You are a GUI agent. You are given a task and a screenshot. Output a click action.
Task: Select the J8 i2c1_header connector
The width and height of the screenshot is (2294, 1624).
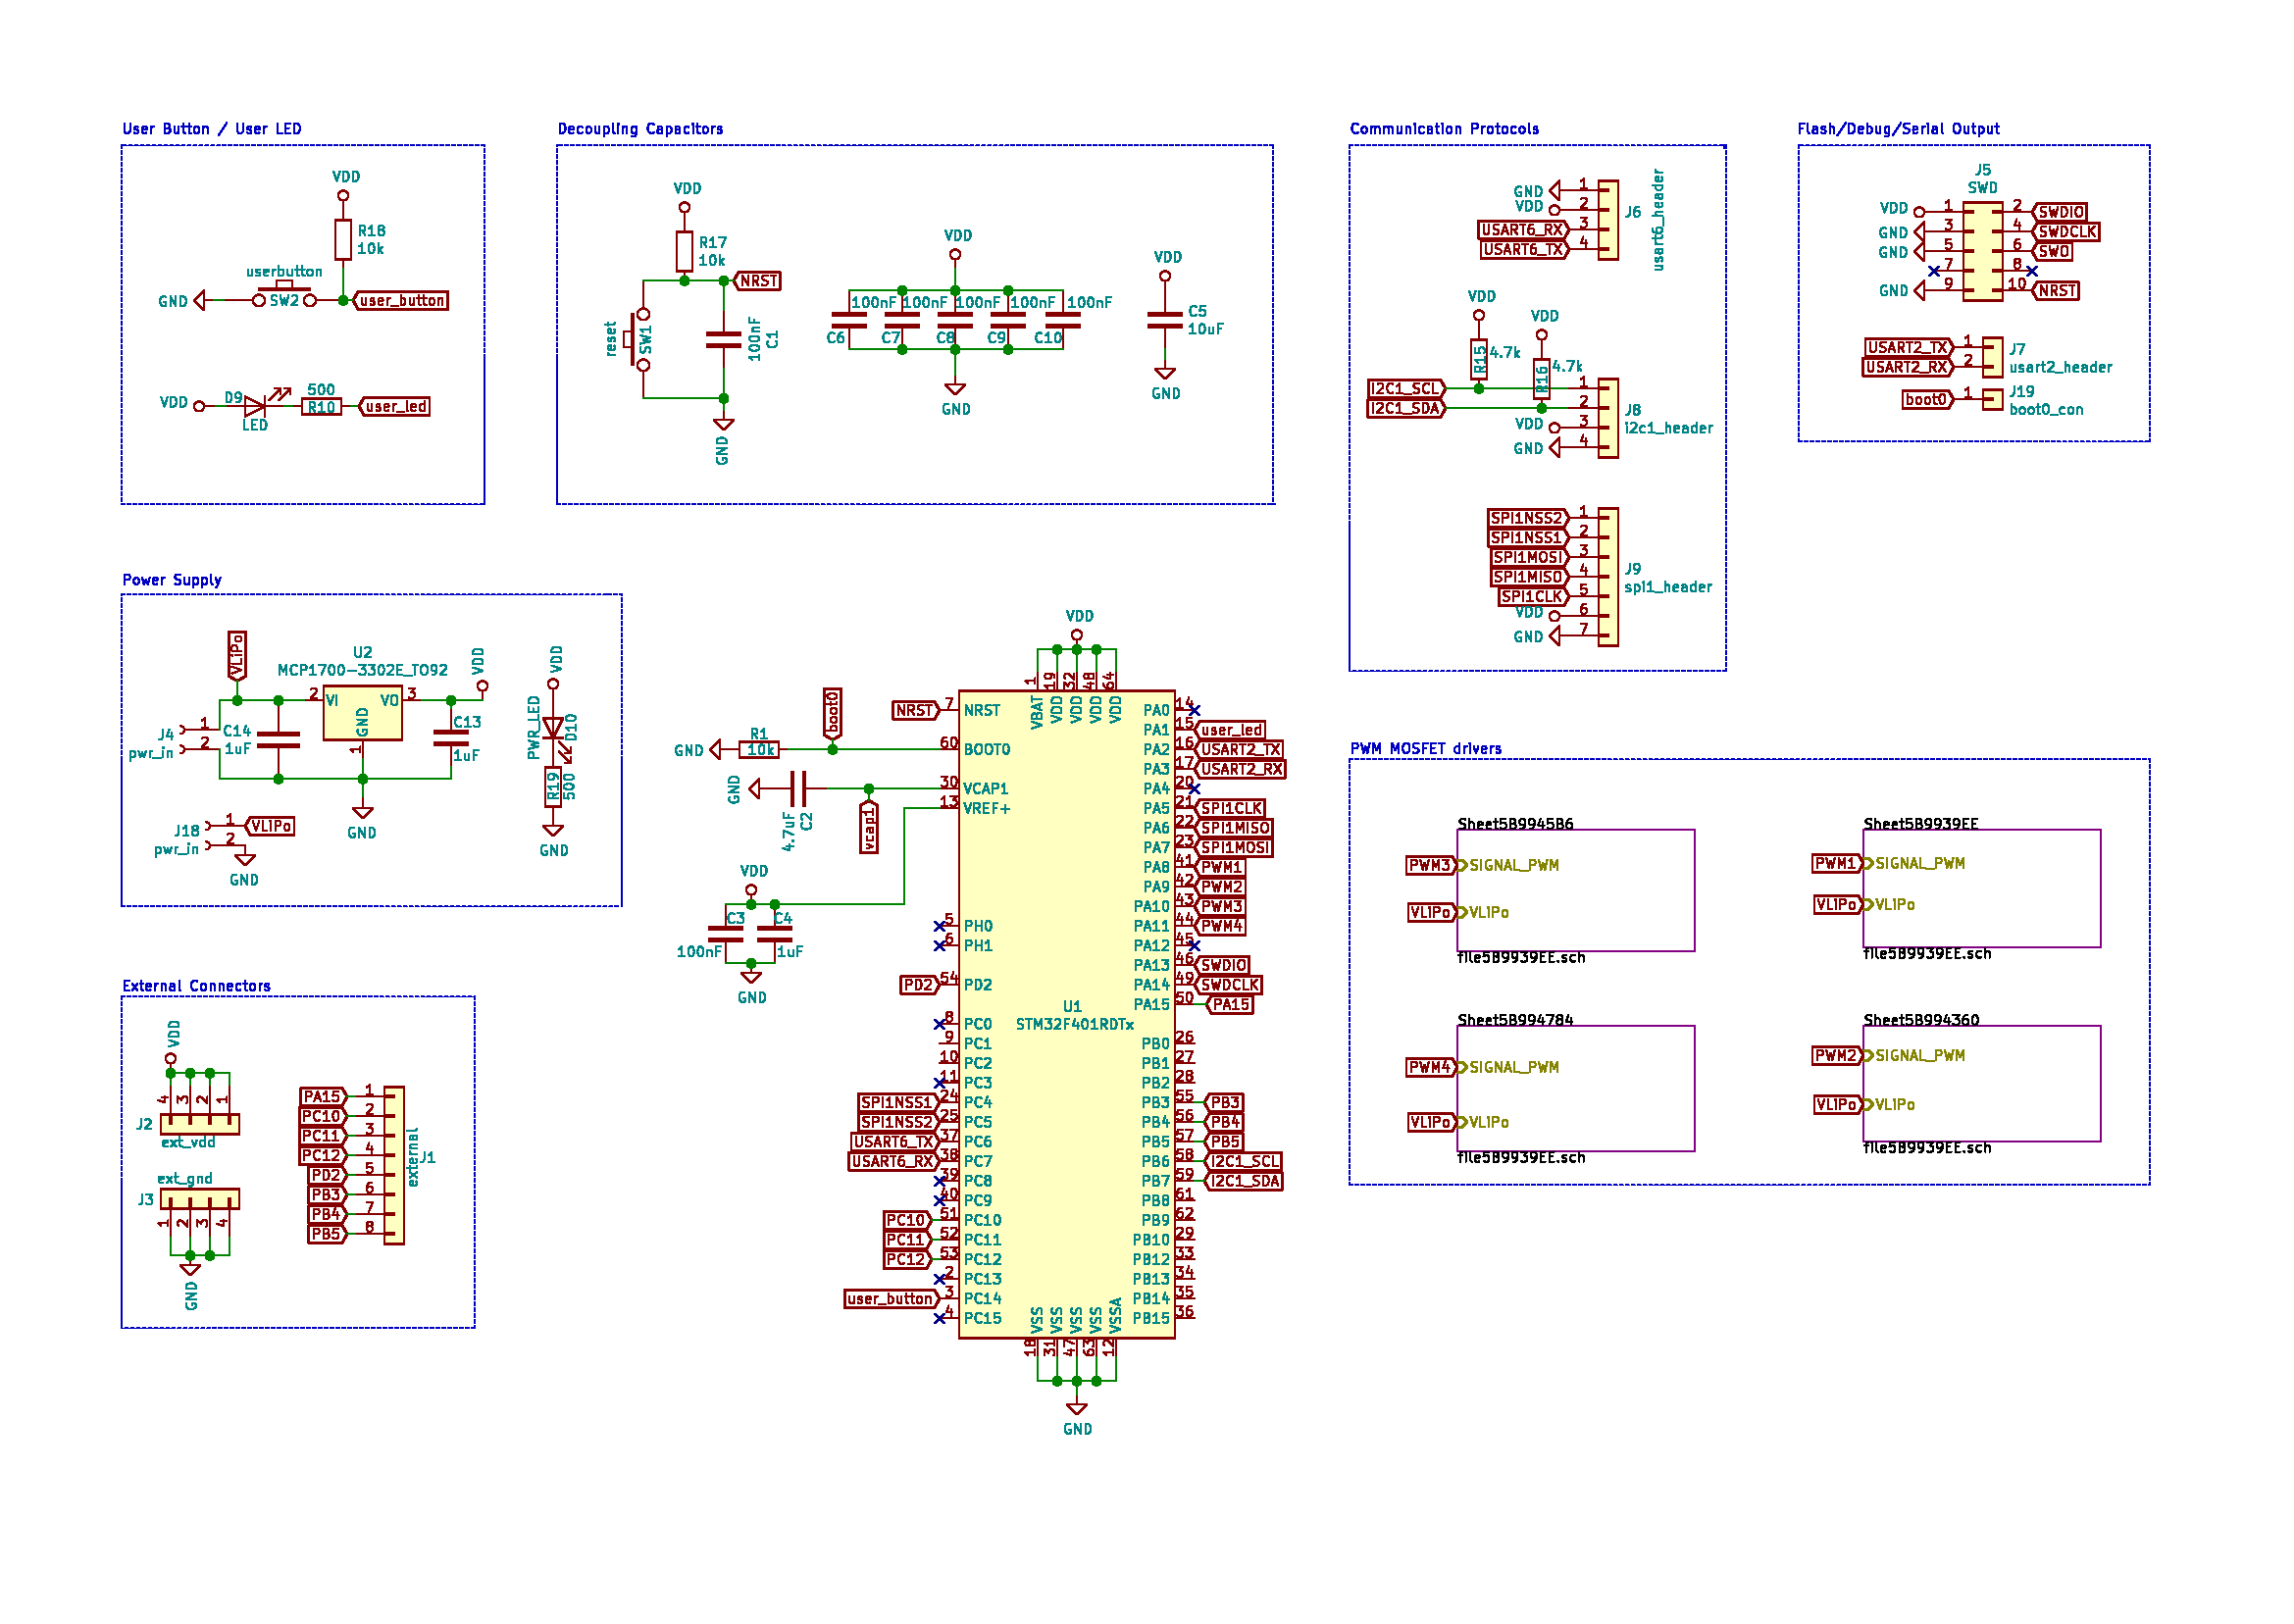click(x=1608, y=418)
